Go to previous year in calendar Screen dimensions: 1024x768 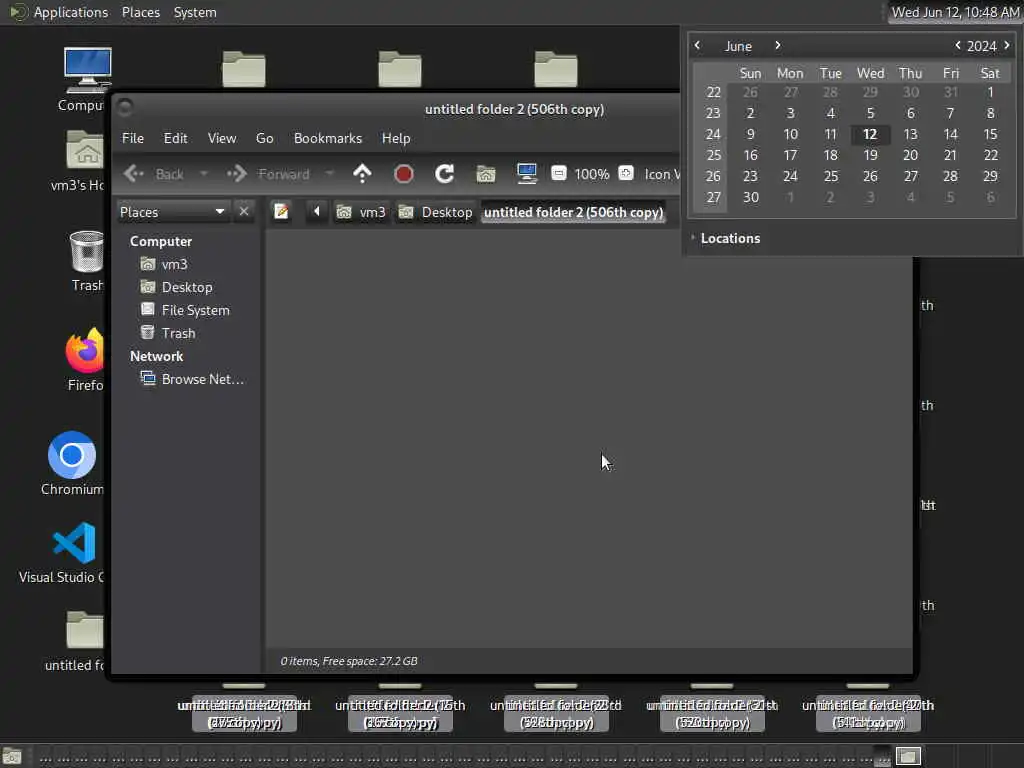click(957, 45)
